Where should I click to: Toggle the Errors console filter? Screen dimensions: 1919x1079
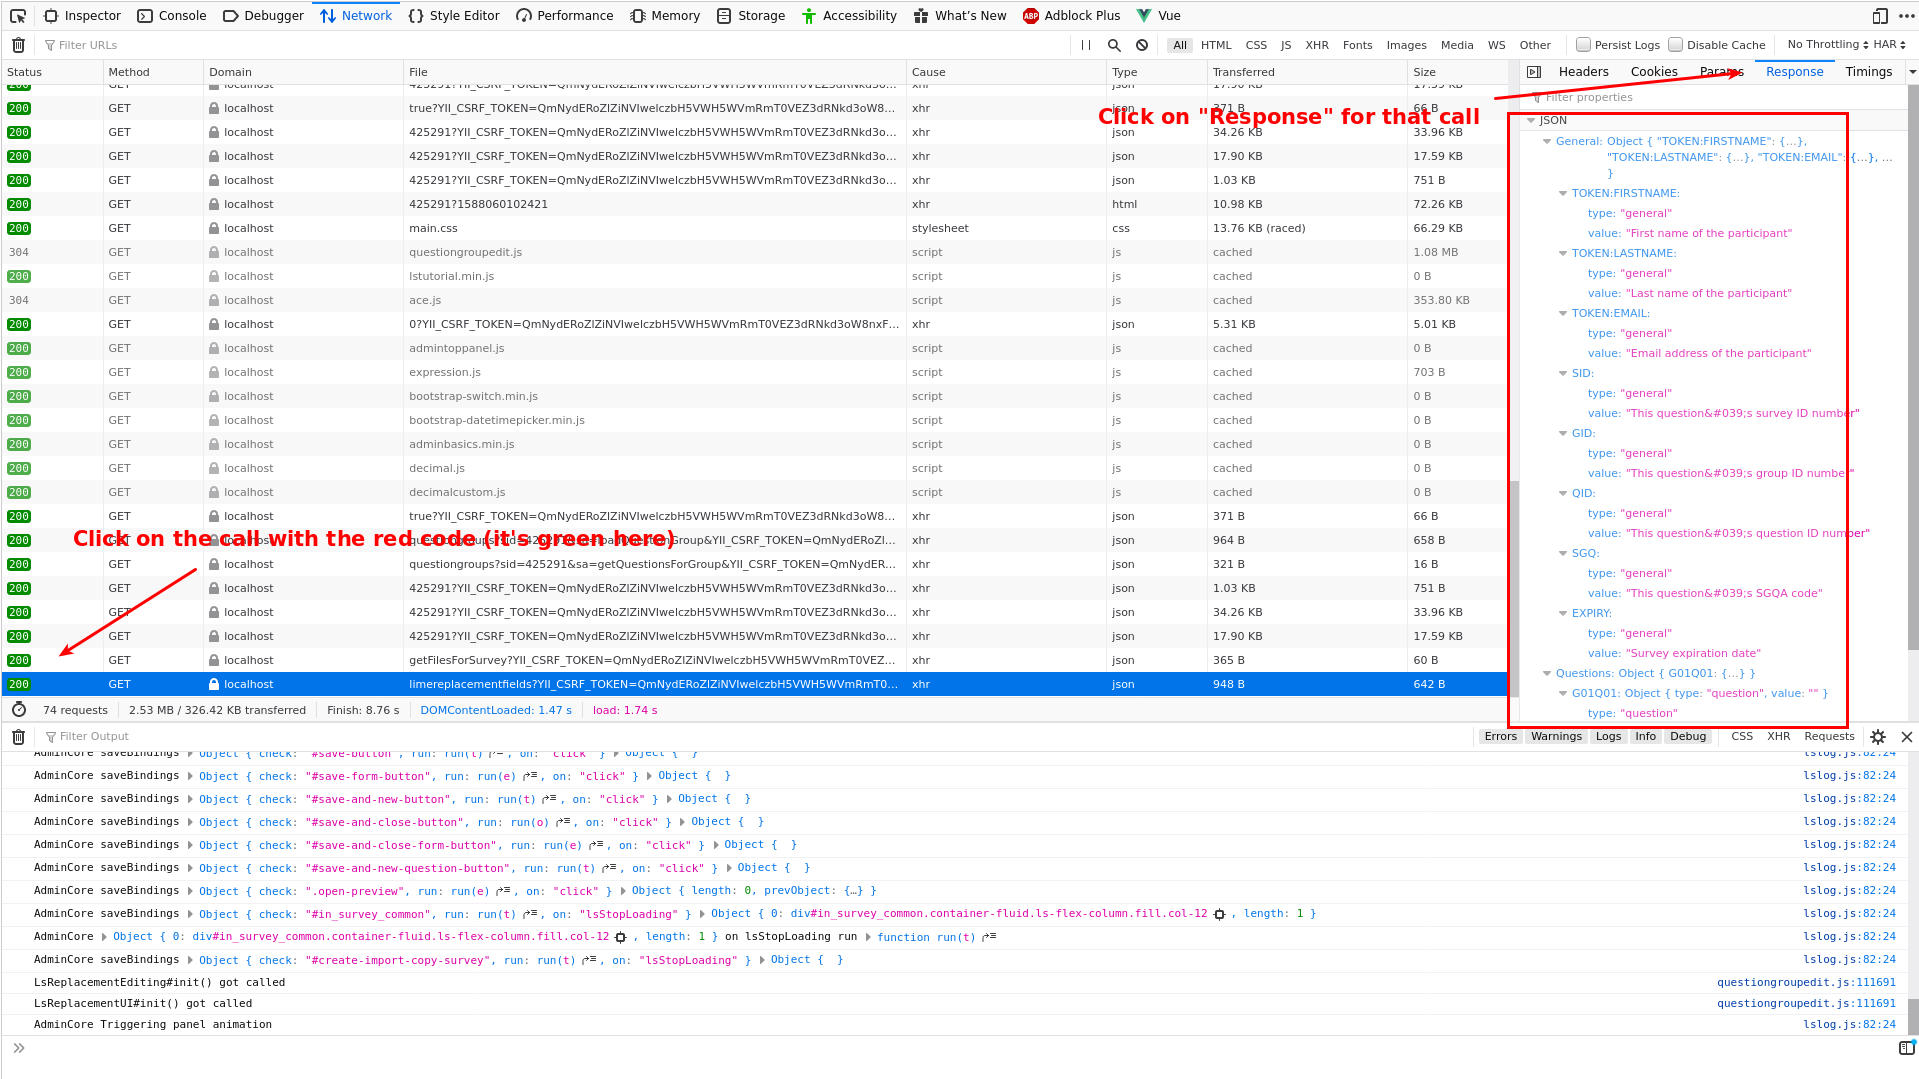tap(1500, 737)
